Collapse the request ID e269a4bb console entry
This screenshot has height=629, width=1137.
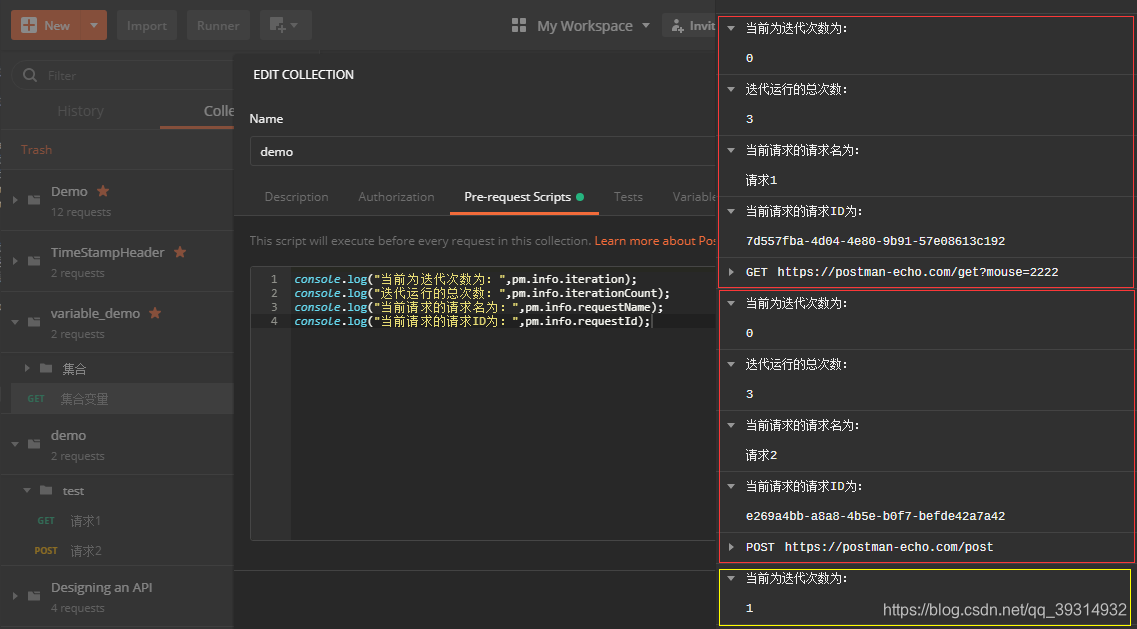pos(732,486)
